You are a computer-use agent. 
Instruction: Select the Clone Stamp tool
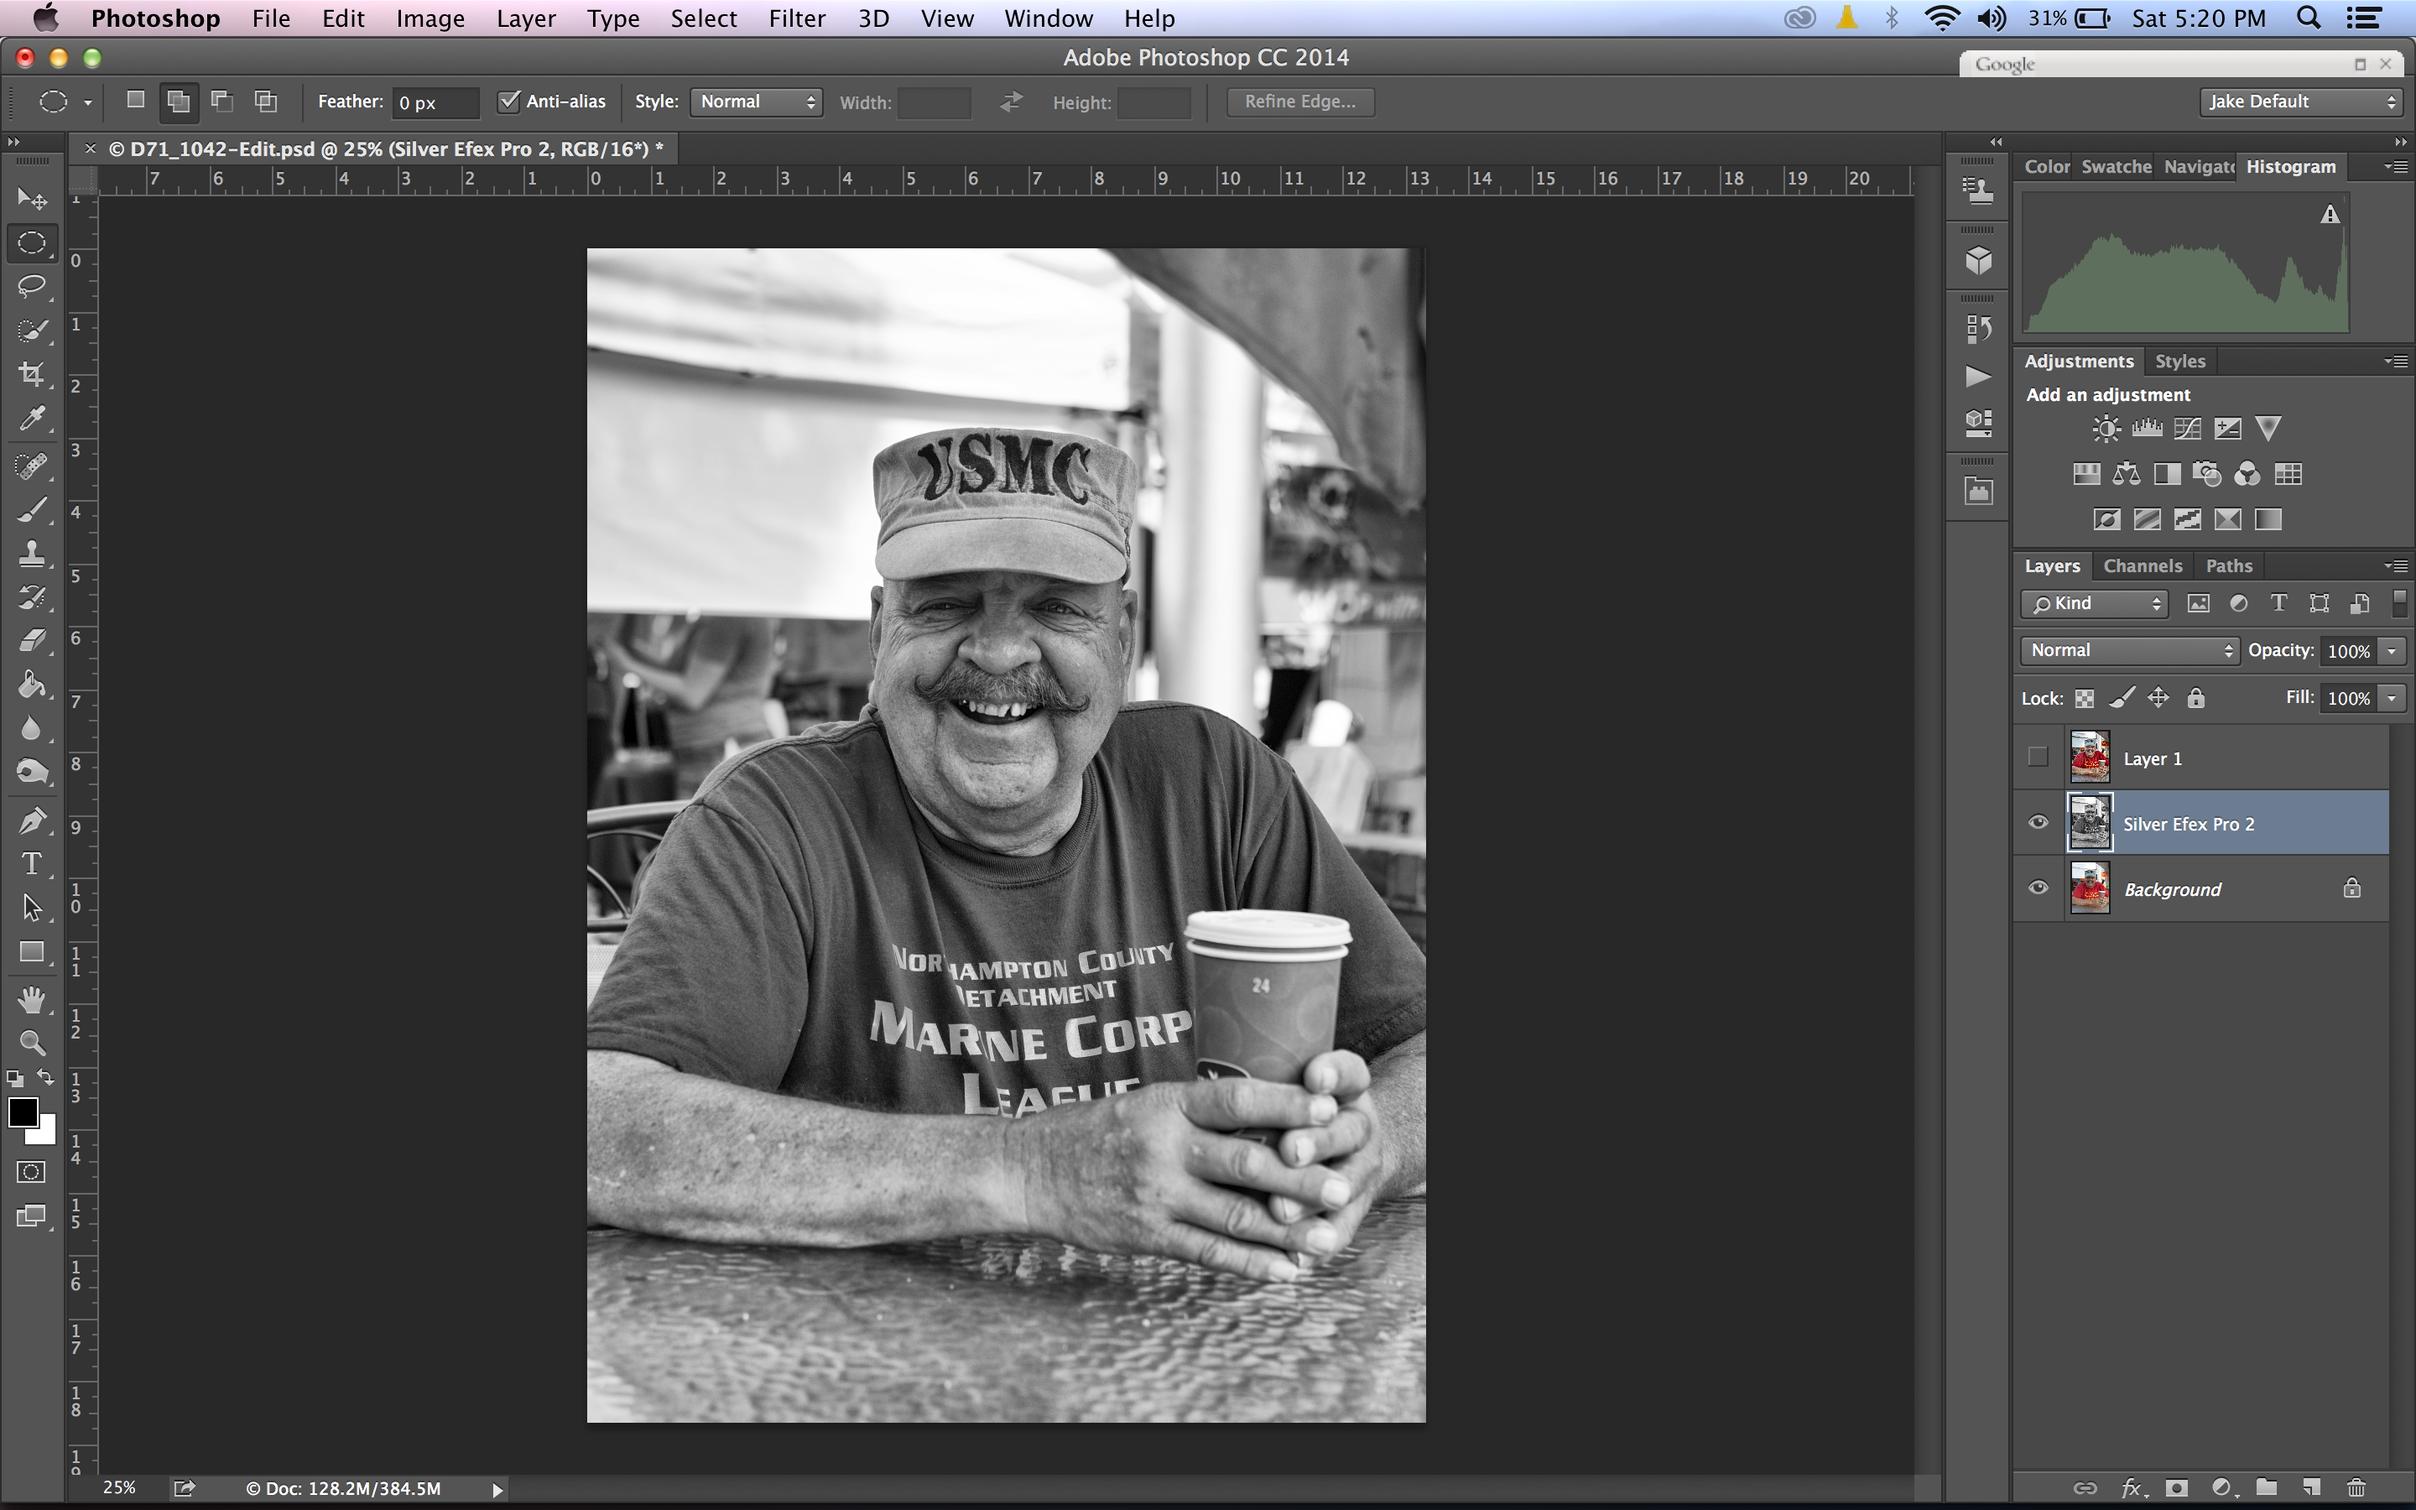(32, 553)
